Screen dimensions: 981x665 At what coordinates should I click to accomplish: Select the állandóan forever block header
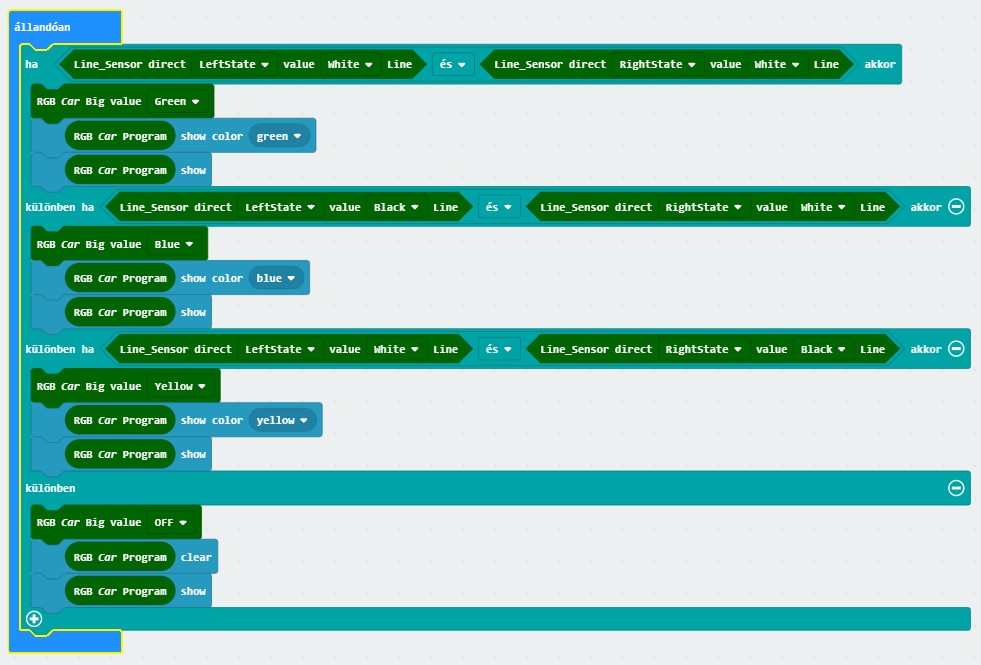pyautogui.click(x=45, y=27)
